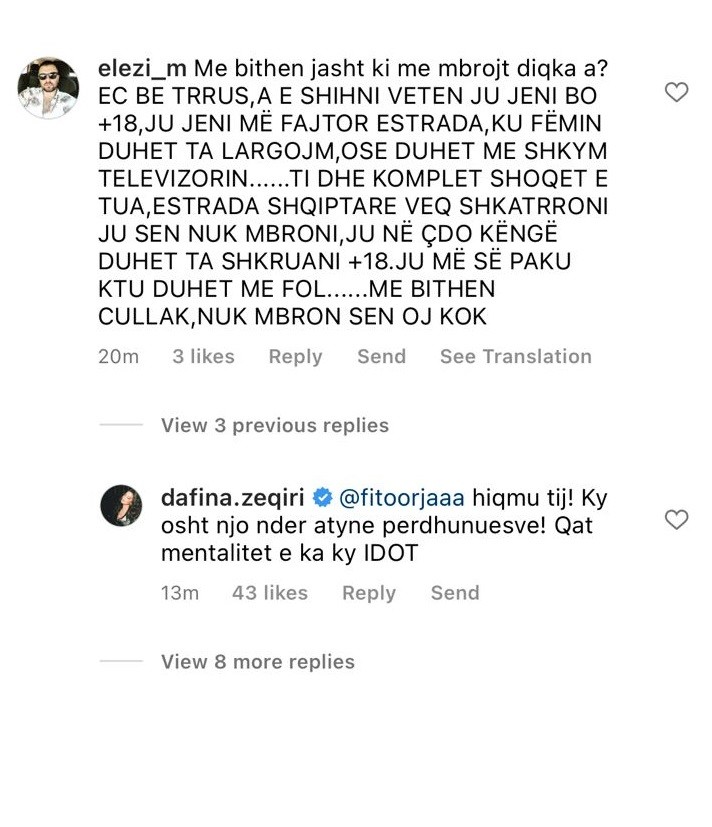This screenshot has height=827, width=712.
Task: Open elezi_m's profile picture
Action: tap(48, 87)
